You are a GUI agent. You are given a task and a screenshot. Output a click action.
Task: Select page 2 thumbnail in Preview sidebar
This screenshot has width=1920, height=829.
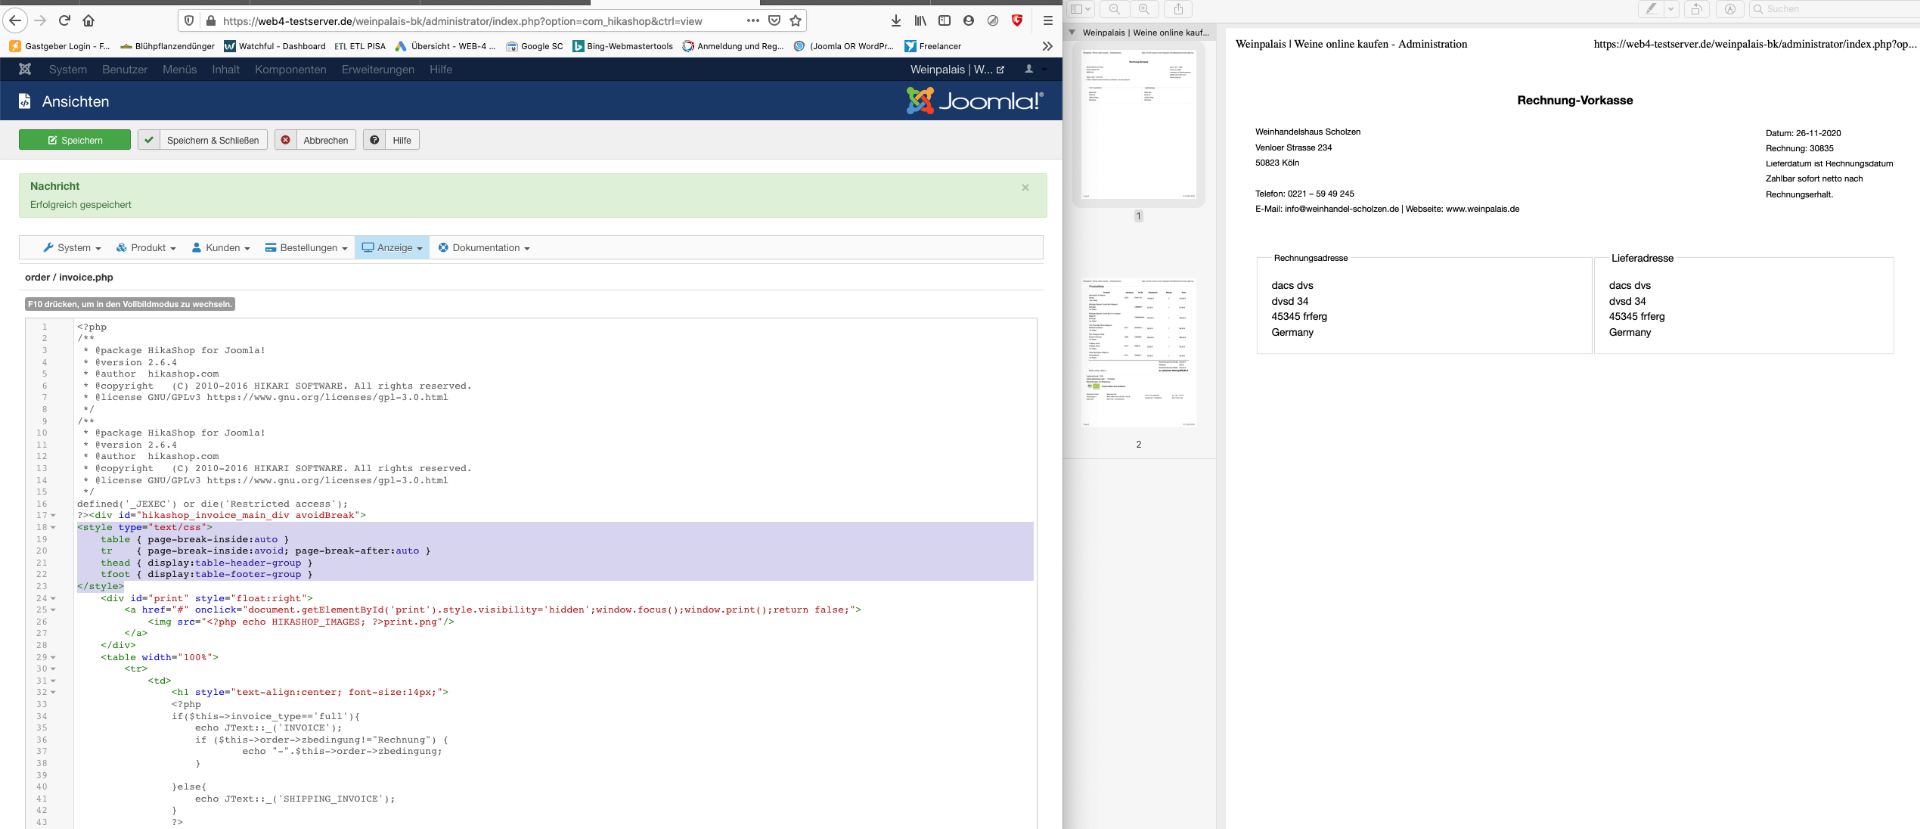click(1138, 353)
